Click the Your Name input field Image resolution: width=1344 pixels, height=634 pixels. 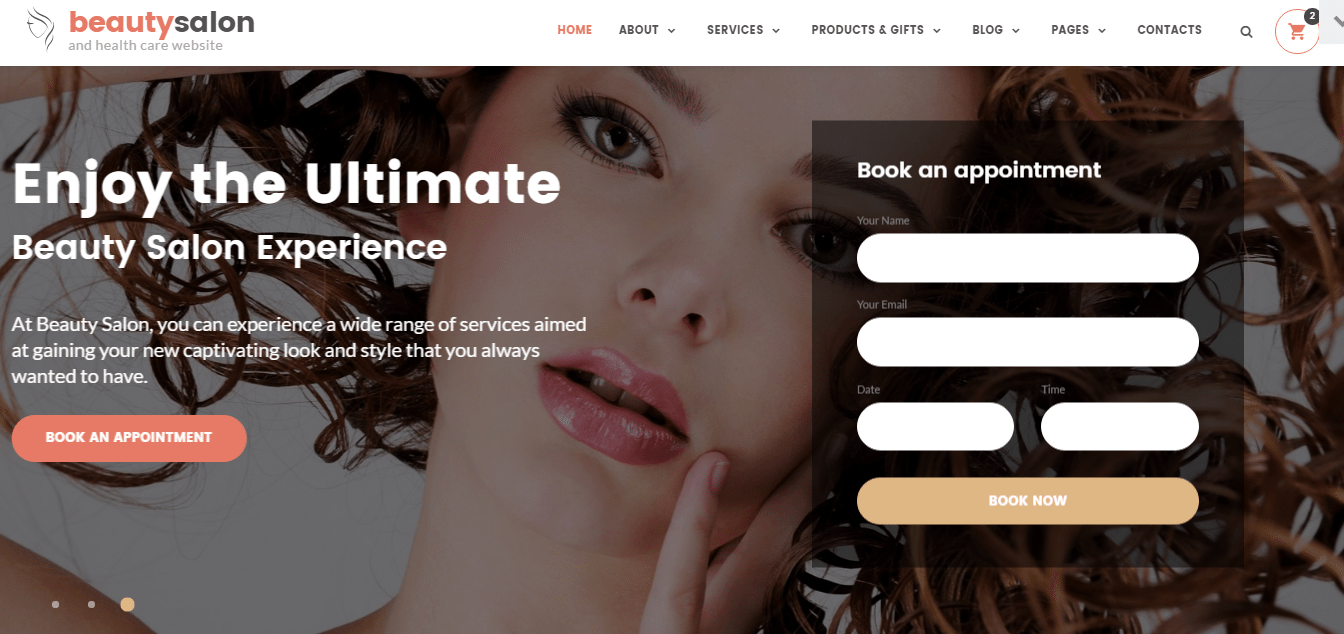1027,258
